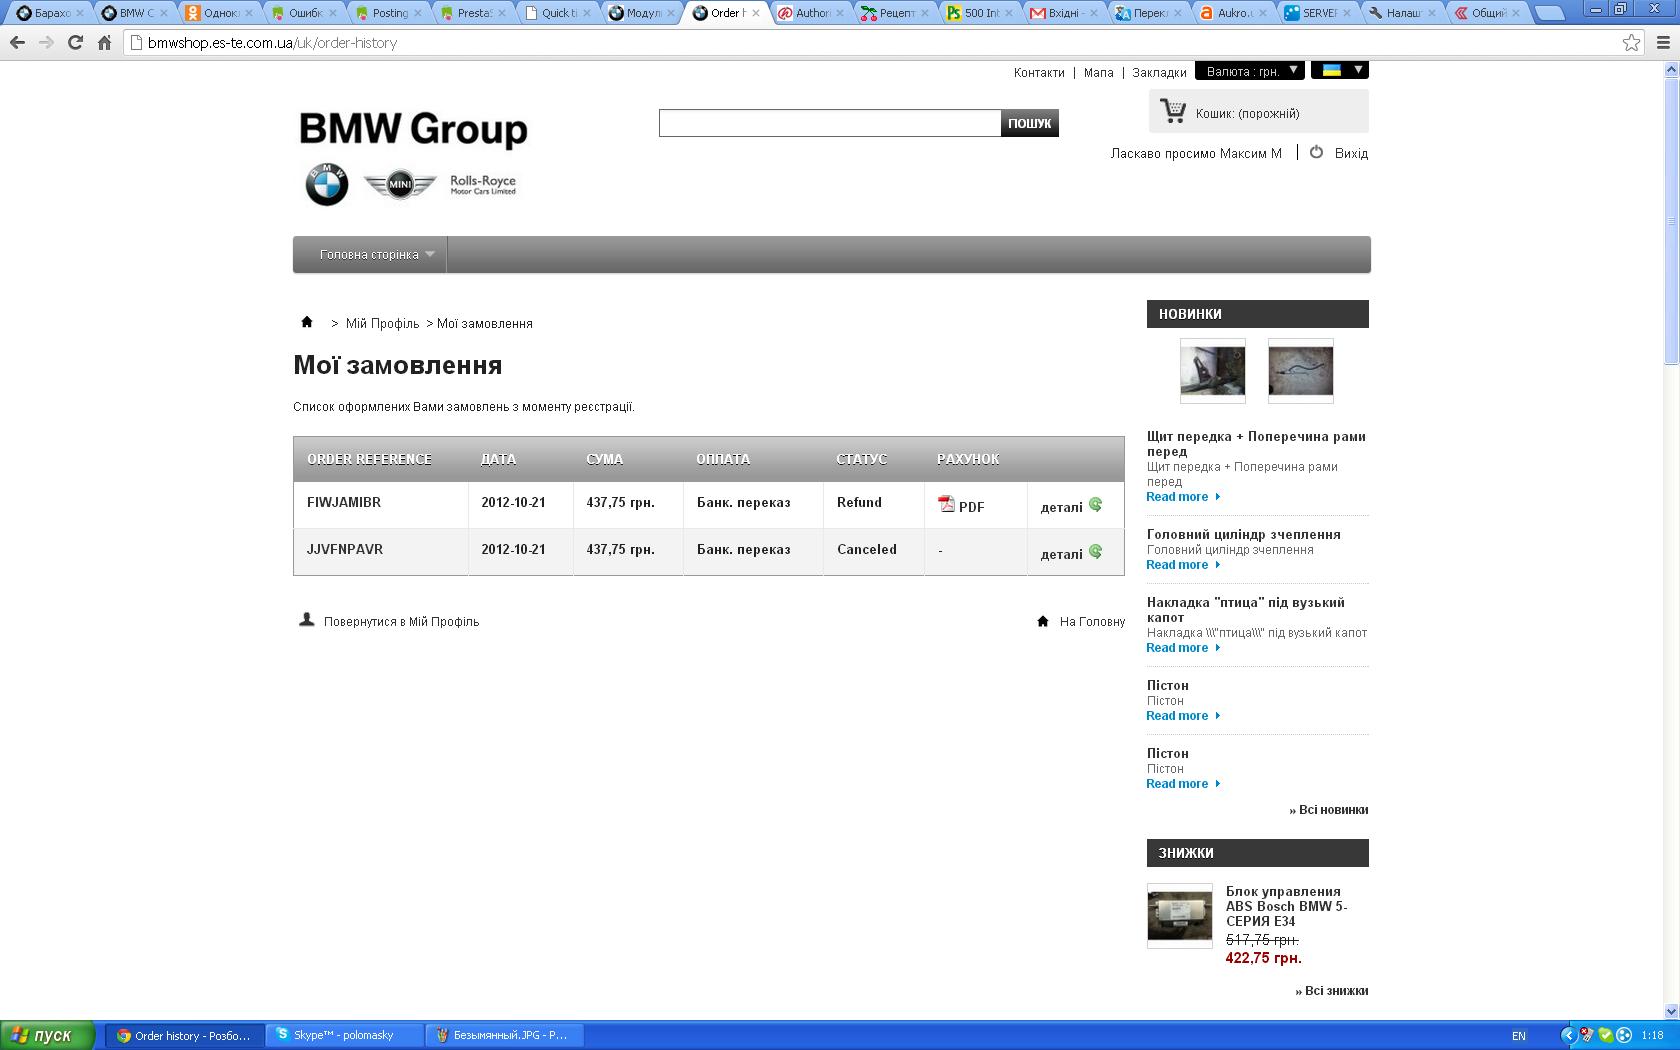
Task: Switch to the SERVER tab
Action: (x=1318, y=13)
